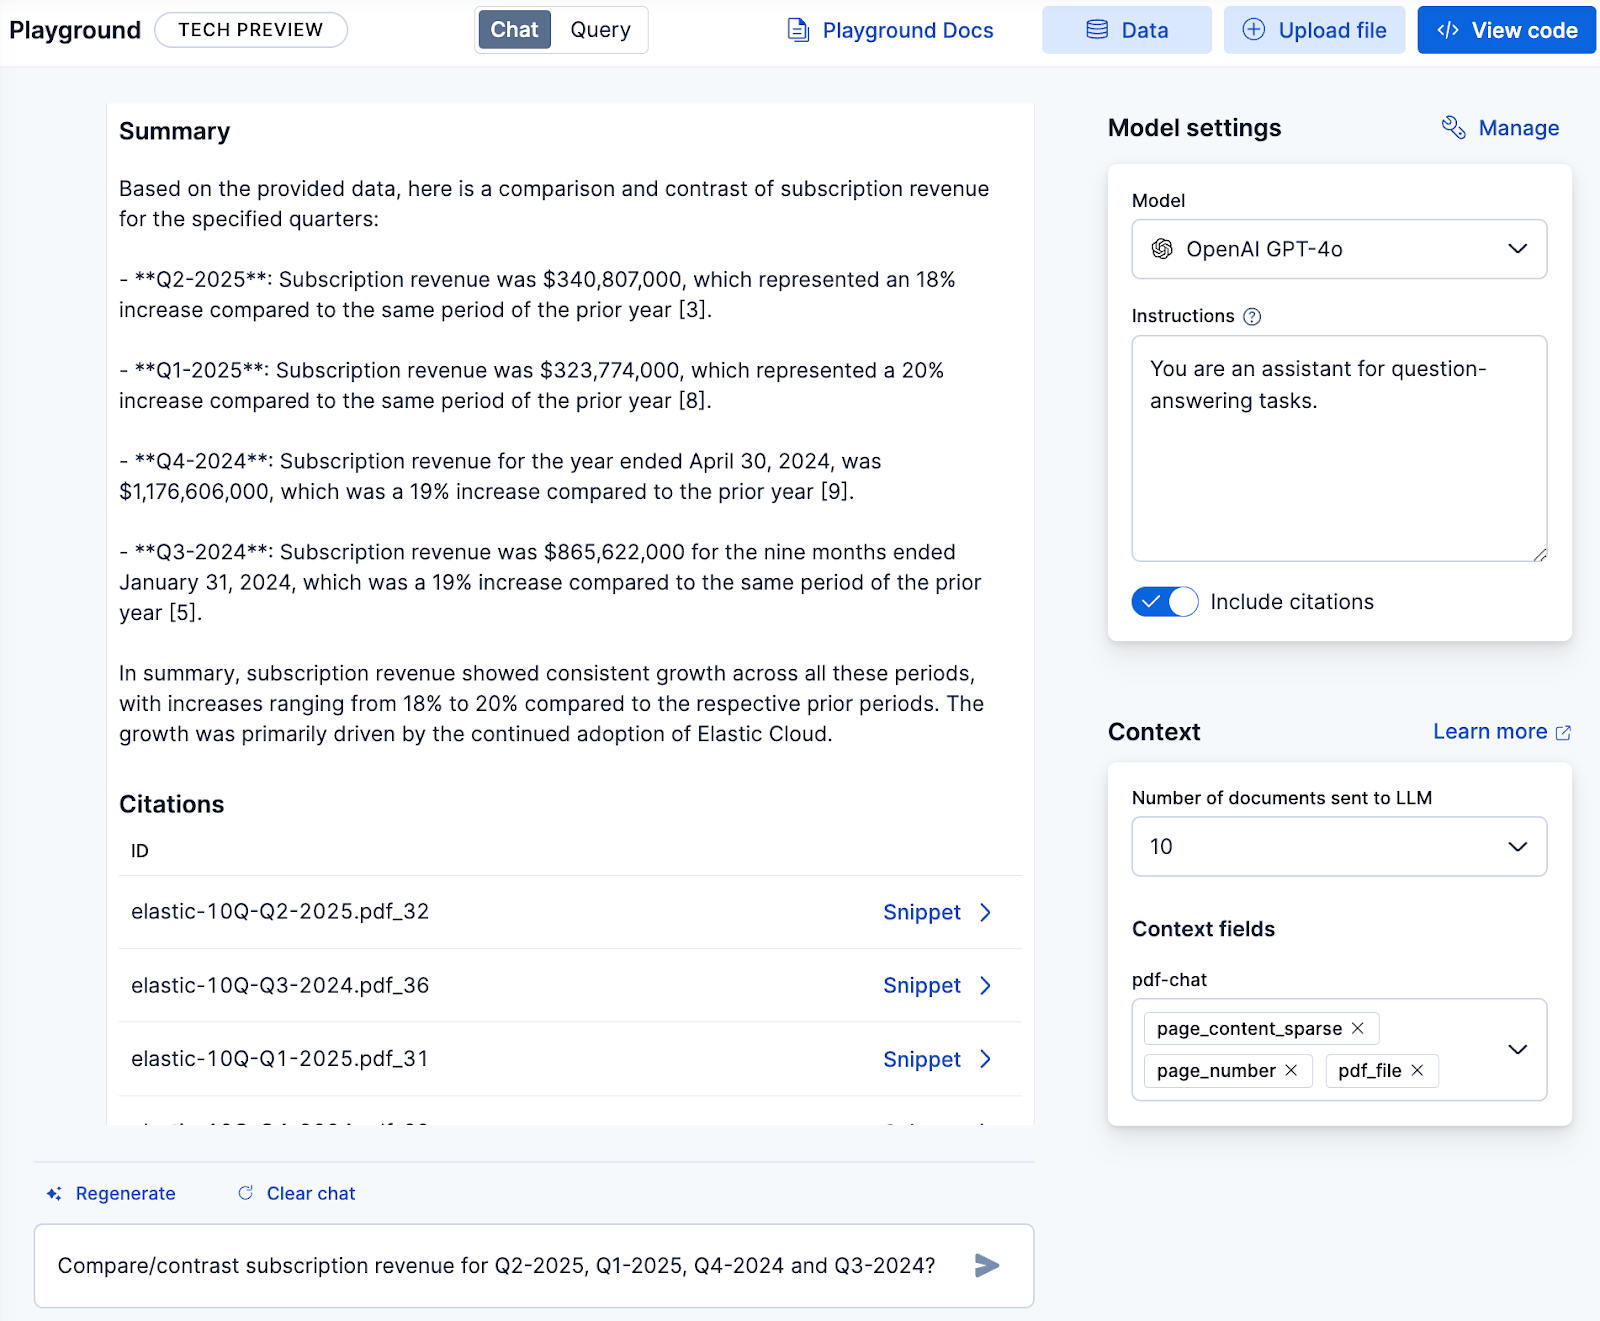Click the citation ID elastic-10Q-Q2-2025.pdf_32
Image resolution: width=1600 pixels, height=1321 pixels.
(280, 912)
